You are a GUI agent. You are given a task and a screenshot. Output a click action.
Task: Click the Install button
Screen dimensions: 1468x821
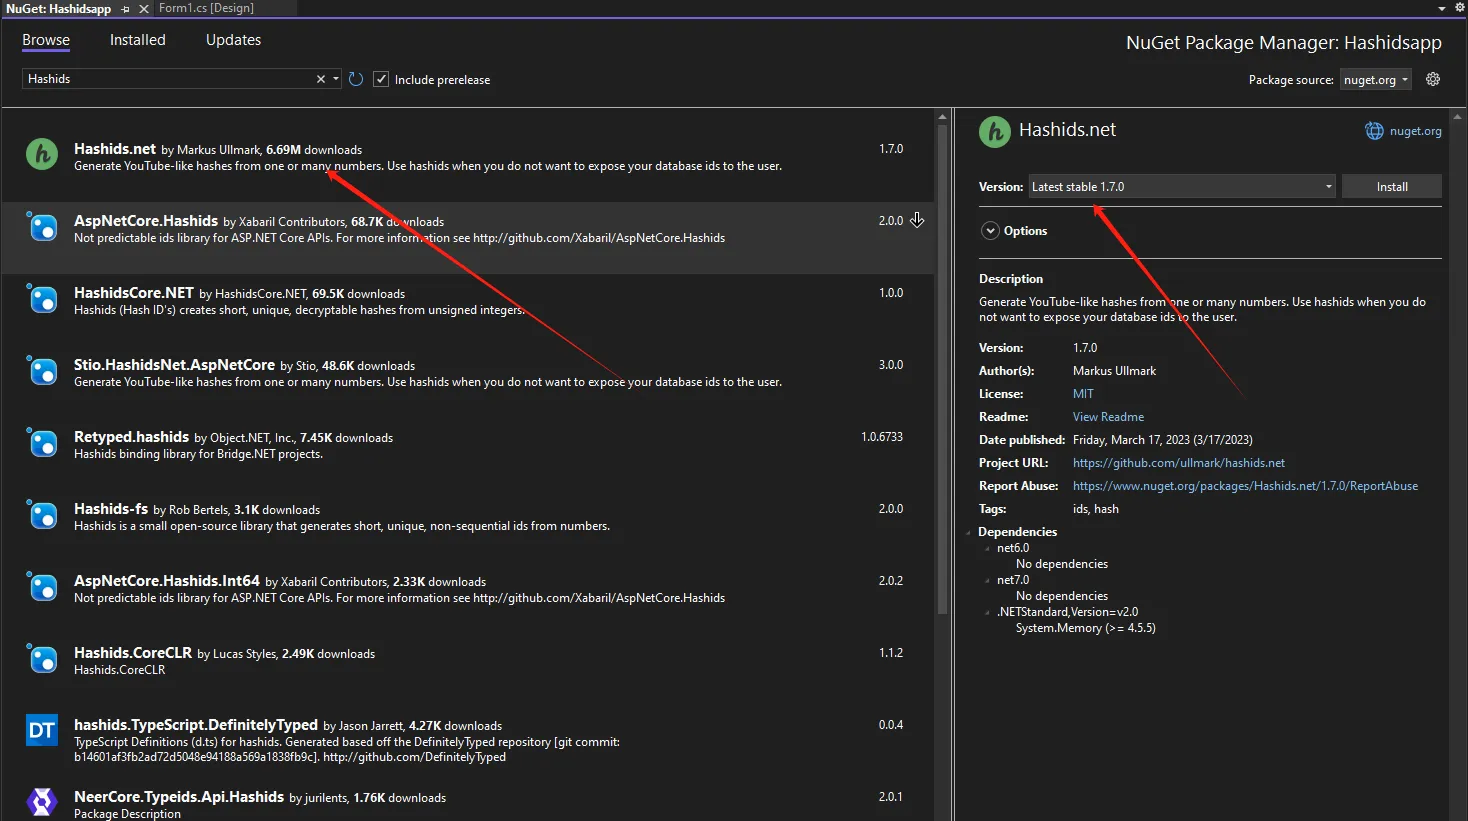click(1391, 187)
